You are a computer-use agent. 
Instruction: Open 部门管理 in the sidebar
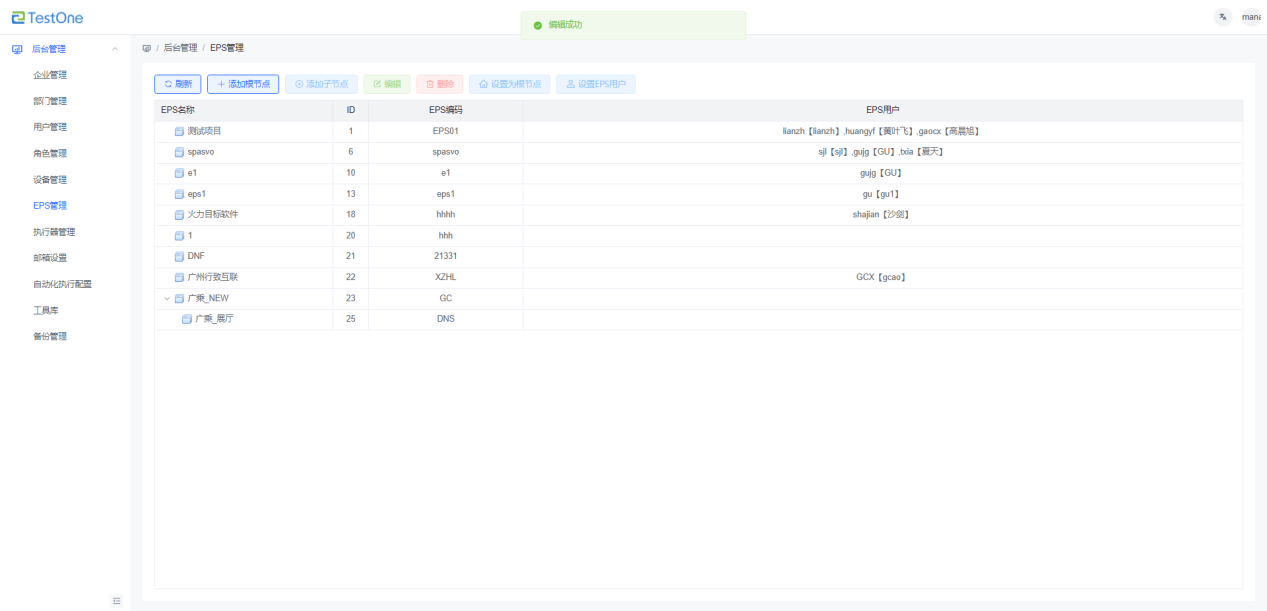50,101
